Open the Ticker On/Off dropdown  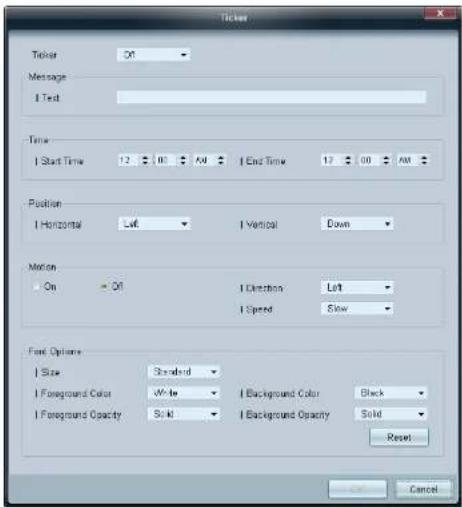coord(154,54)
